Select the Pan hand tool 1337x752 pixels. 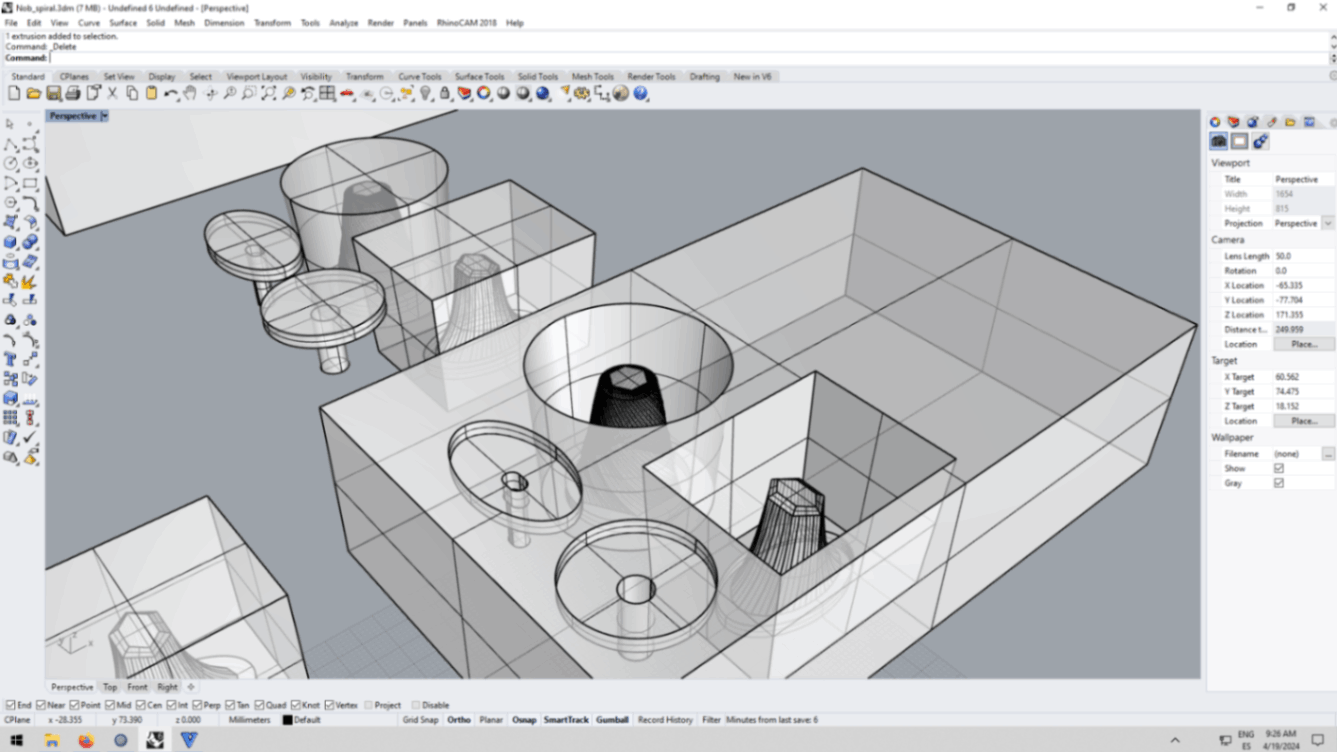190,93
